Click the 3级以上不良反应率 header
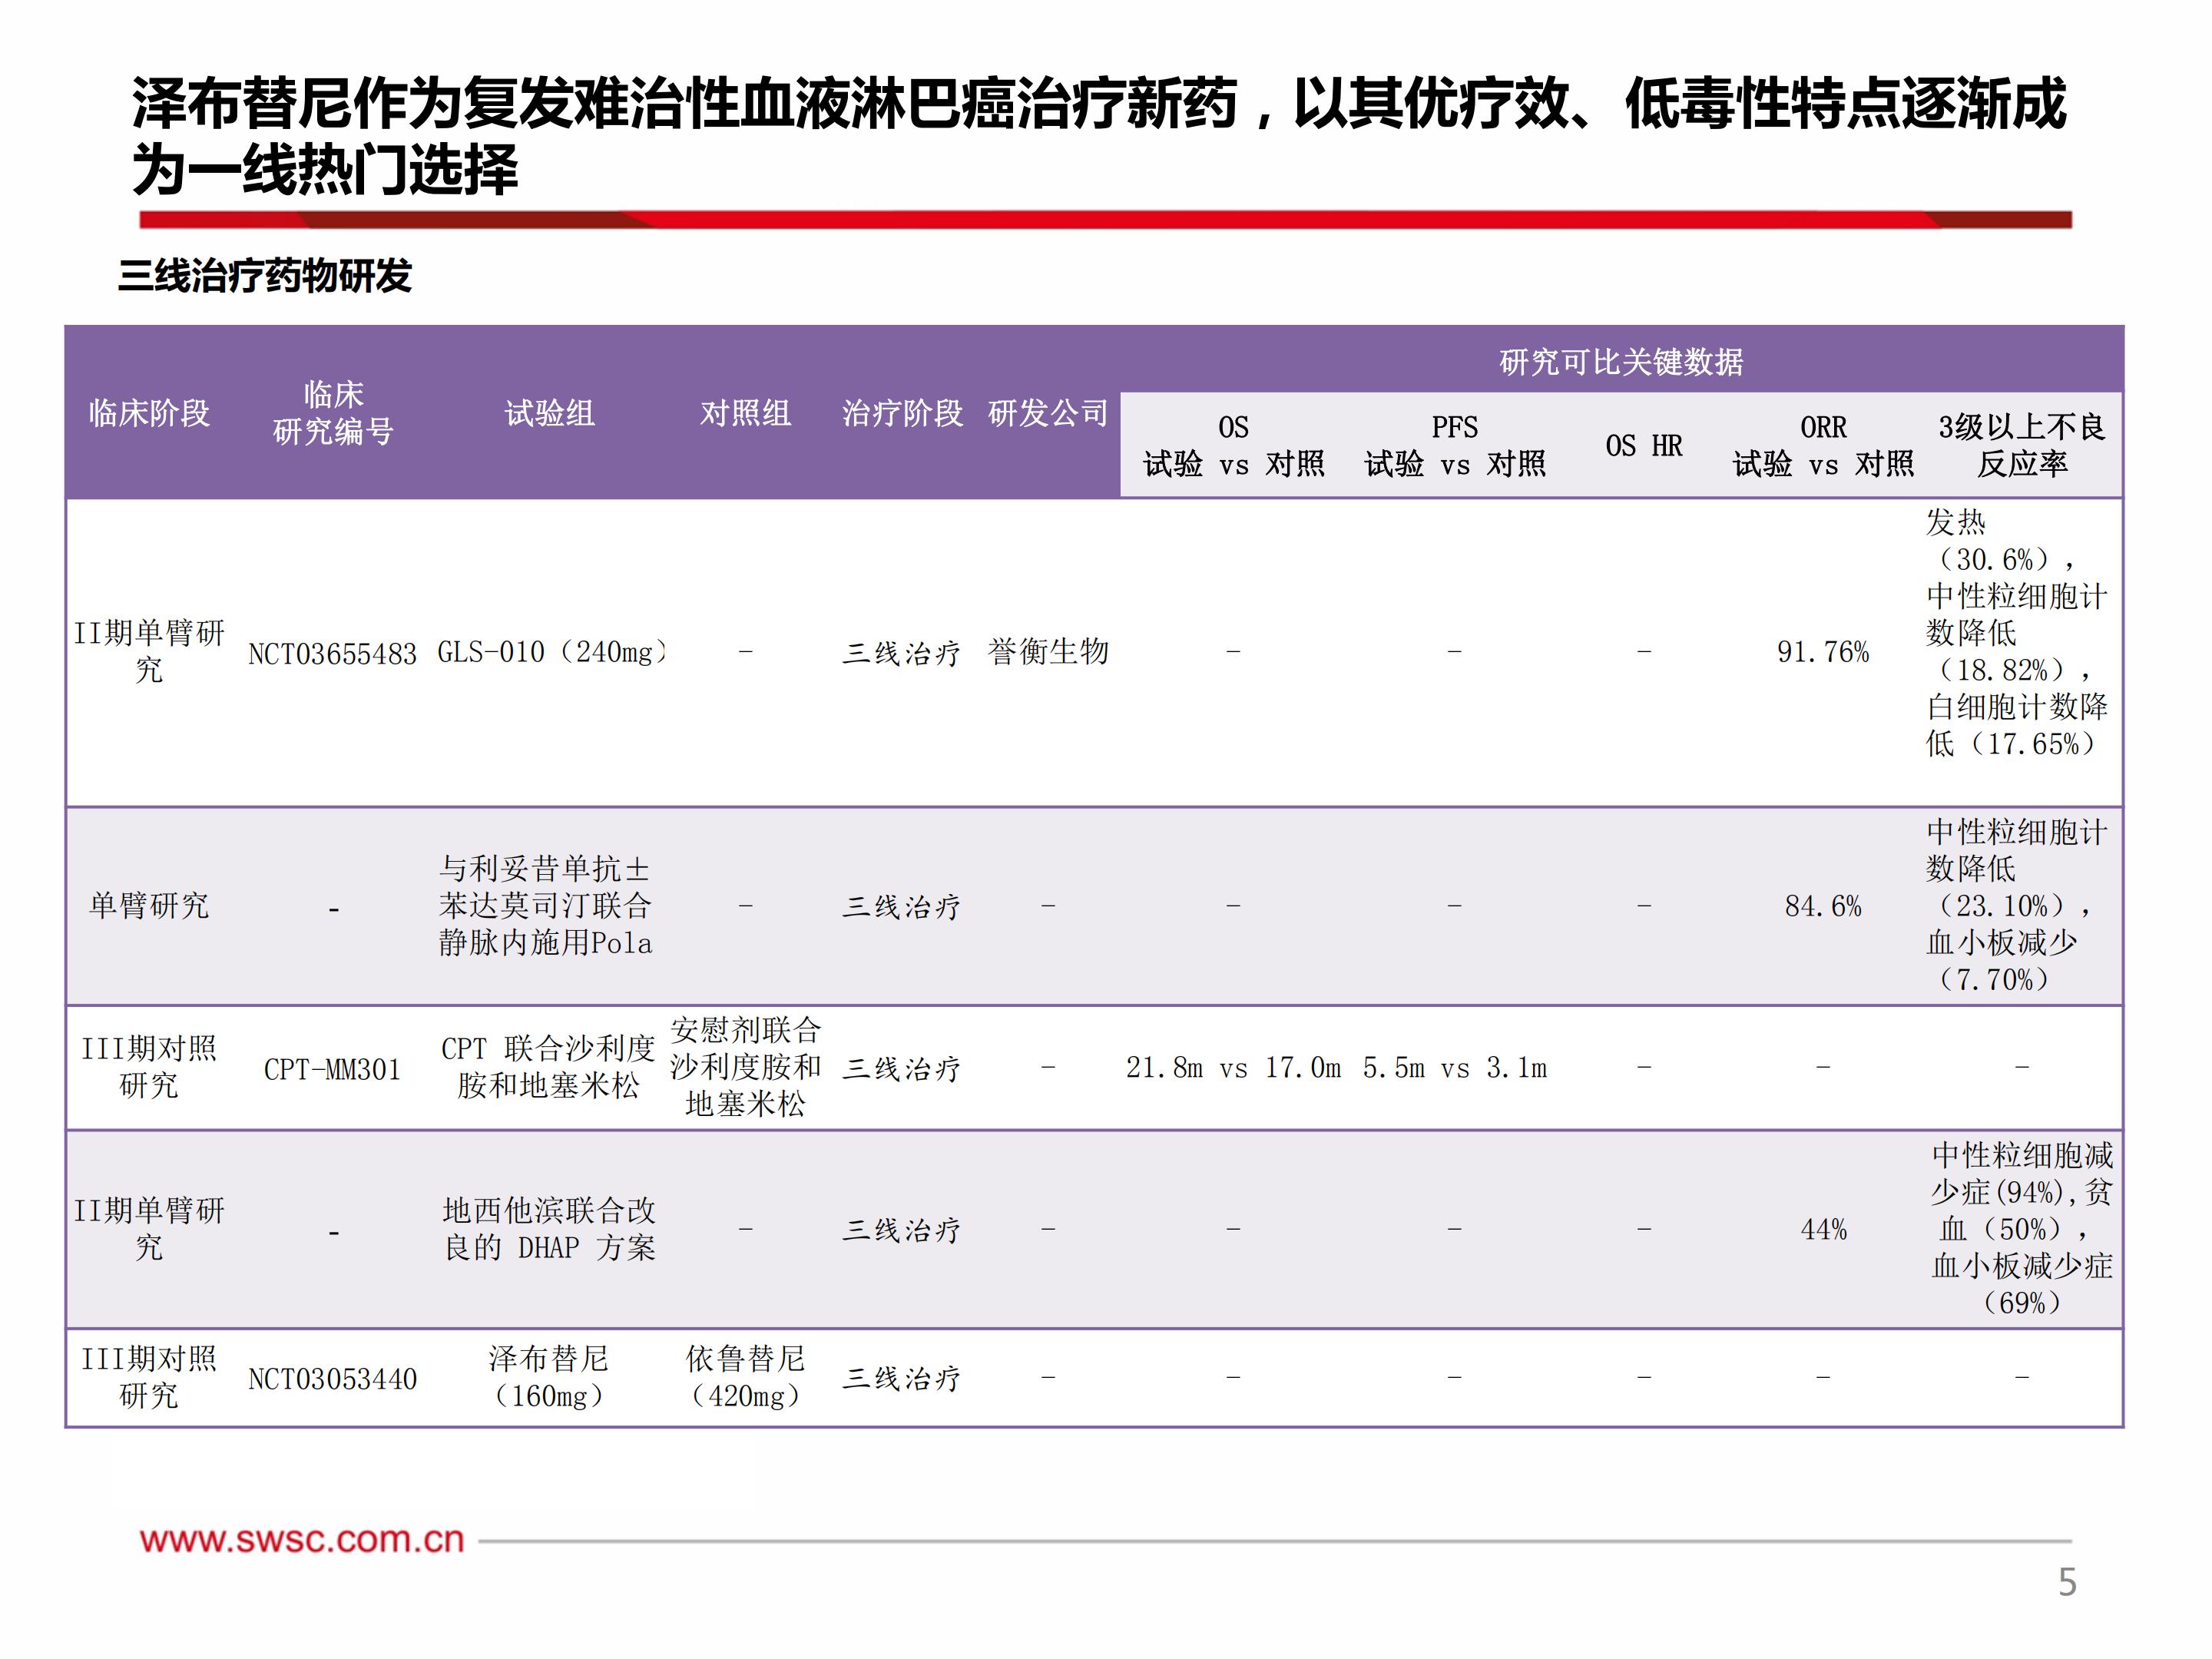2212x1659 pixels. (x=2022, y=446)
